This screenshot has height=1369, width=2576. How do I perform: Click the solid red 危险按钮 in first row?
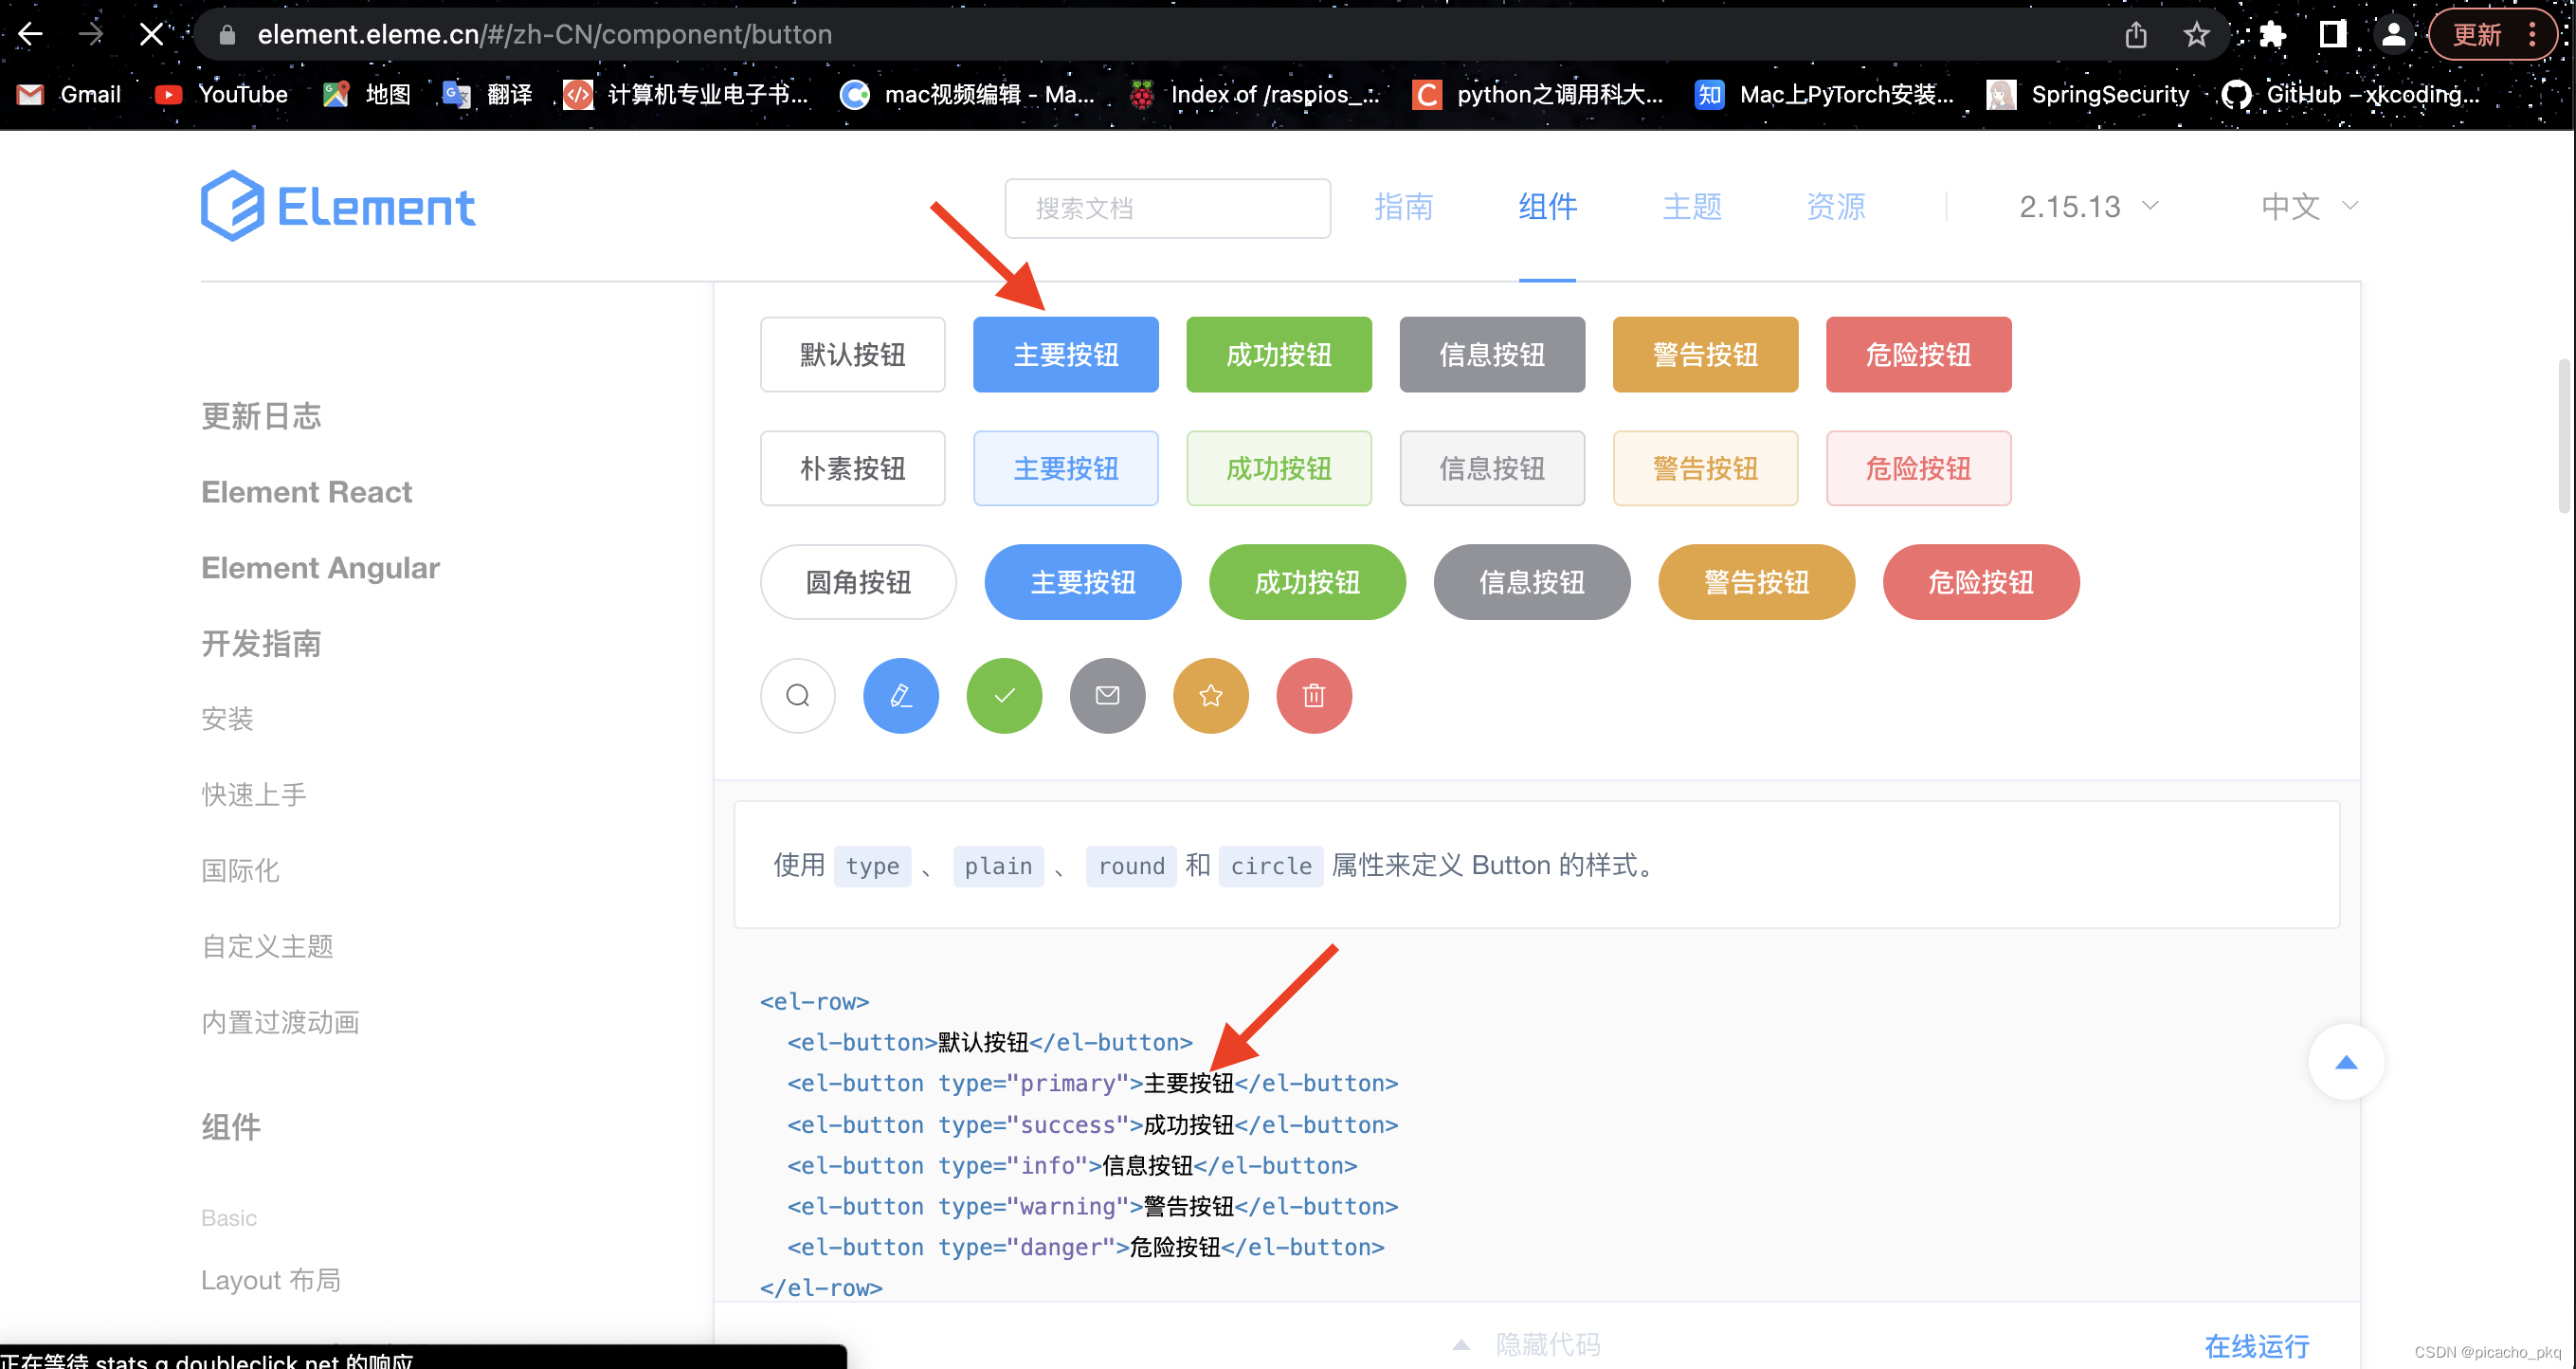pyautogui.click(x=1917, y=355)
